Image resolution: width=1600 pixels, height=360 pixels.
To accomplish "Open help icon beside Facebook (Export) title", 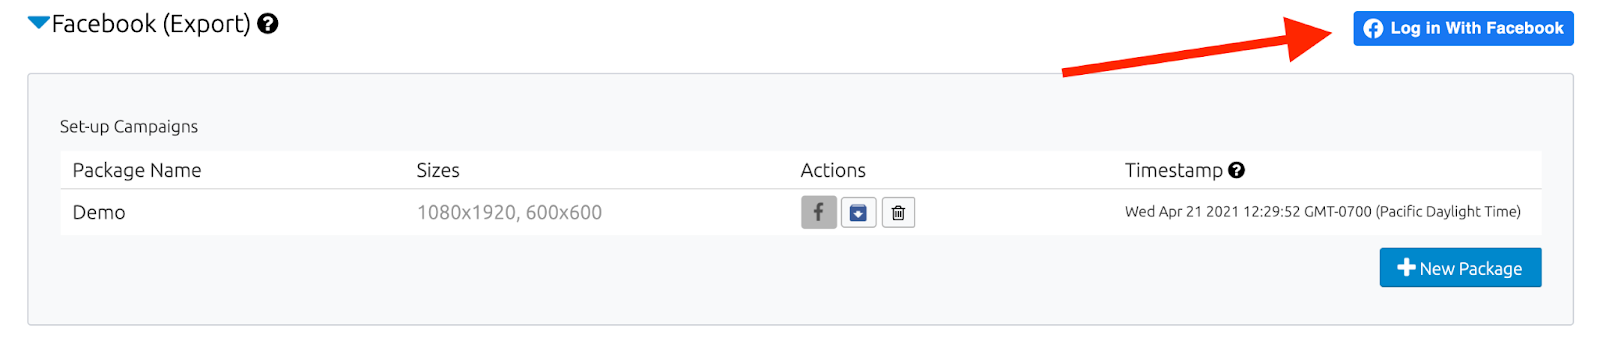I will [x=267, y=23].
